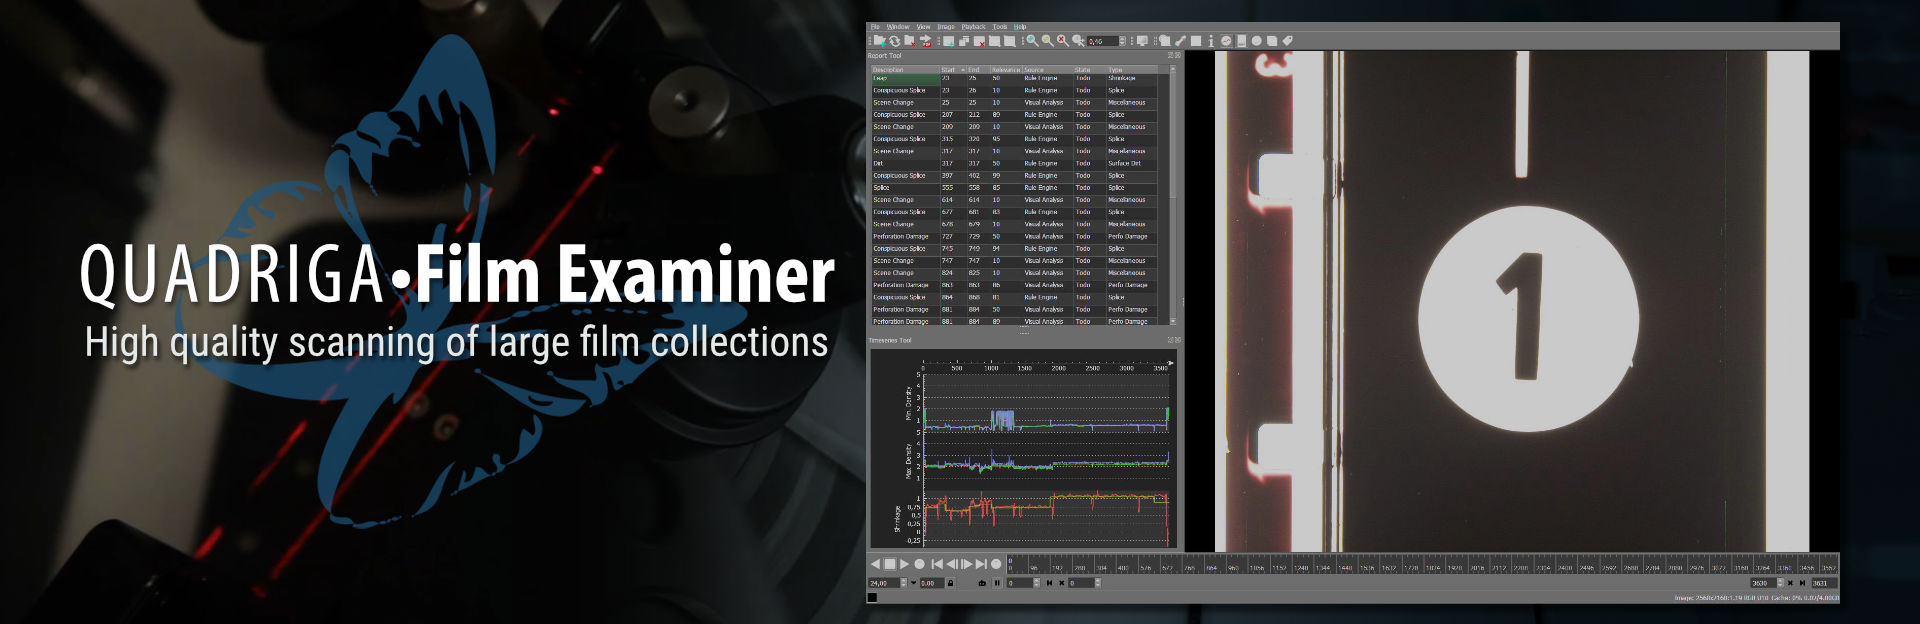The height and width of the screenshot is (624, 1920).
Task: Click the Report Tool vertical scrollbar
Action: 1172,195
